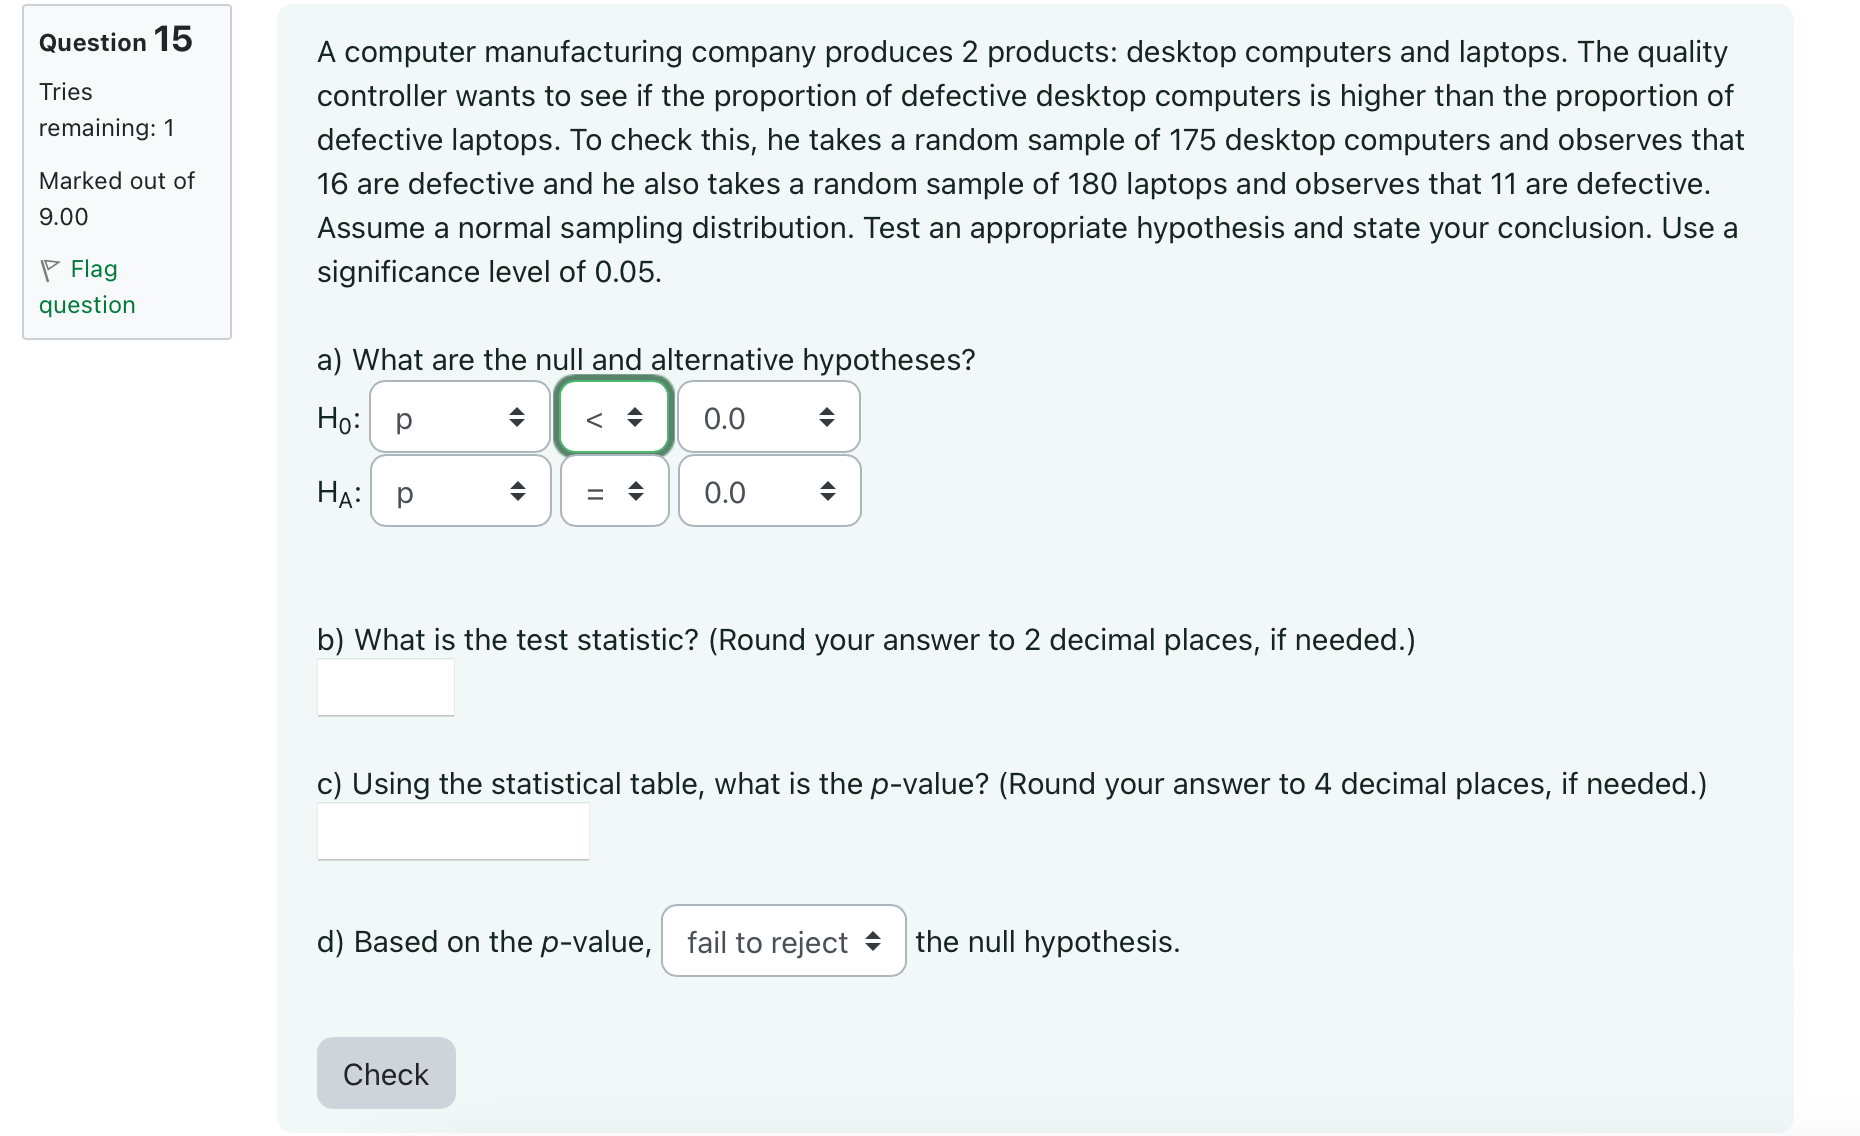
Task: Open the H₀ parameter dropdown showing 'p'
Action: click(459, 417)
